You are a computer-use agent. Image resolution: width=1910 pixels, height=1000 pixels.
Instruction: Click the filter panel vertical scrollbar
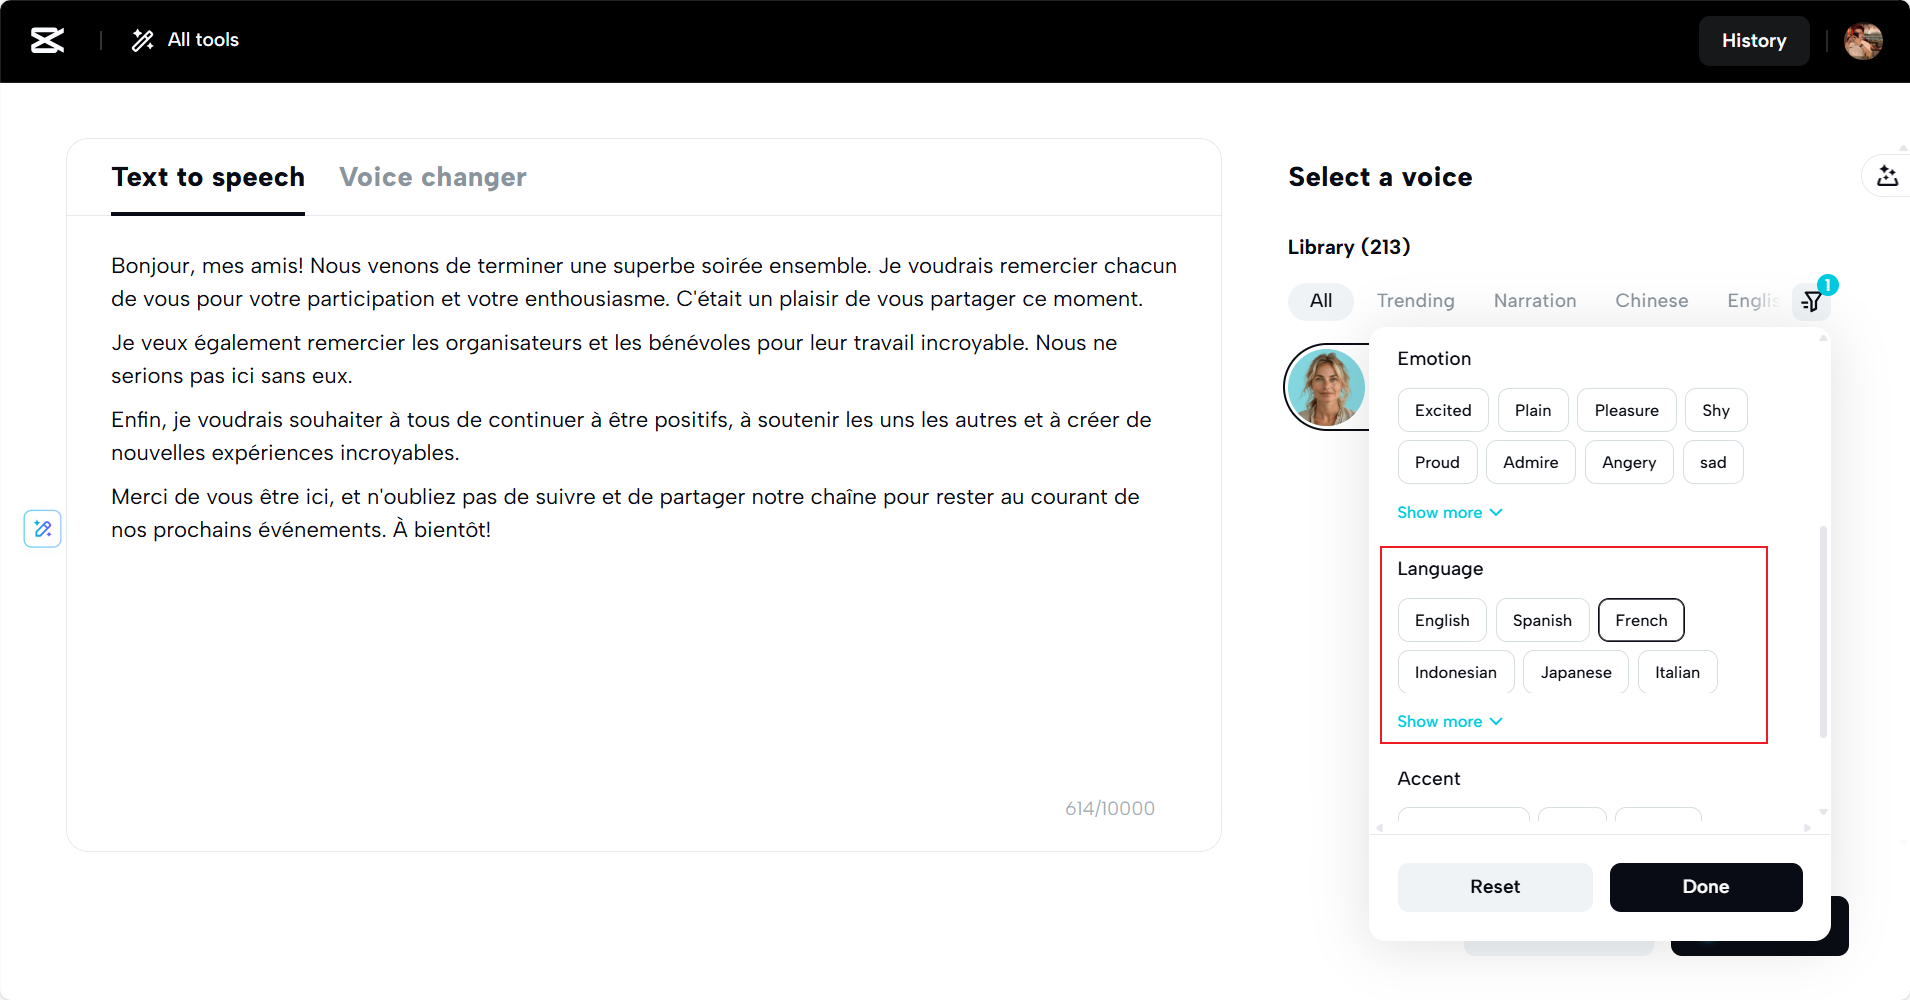1823,632
